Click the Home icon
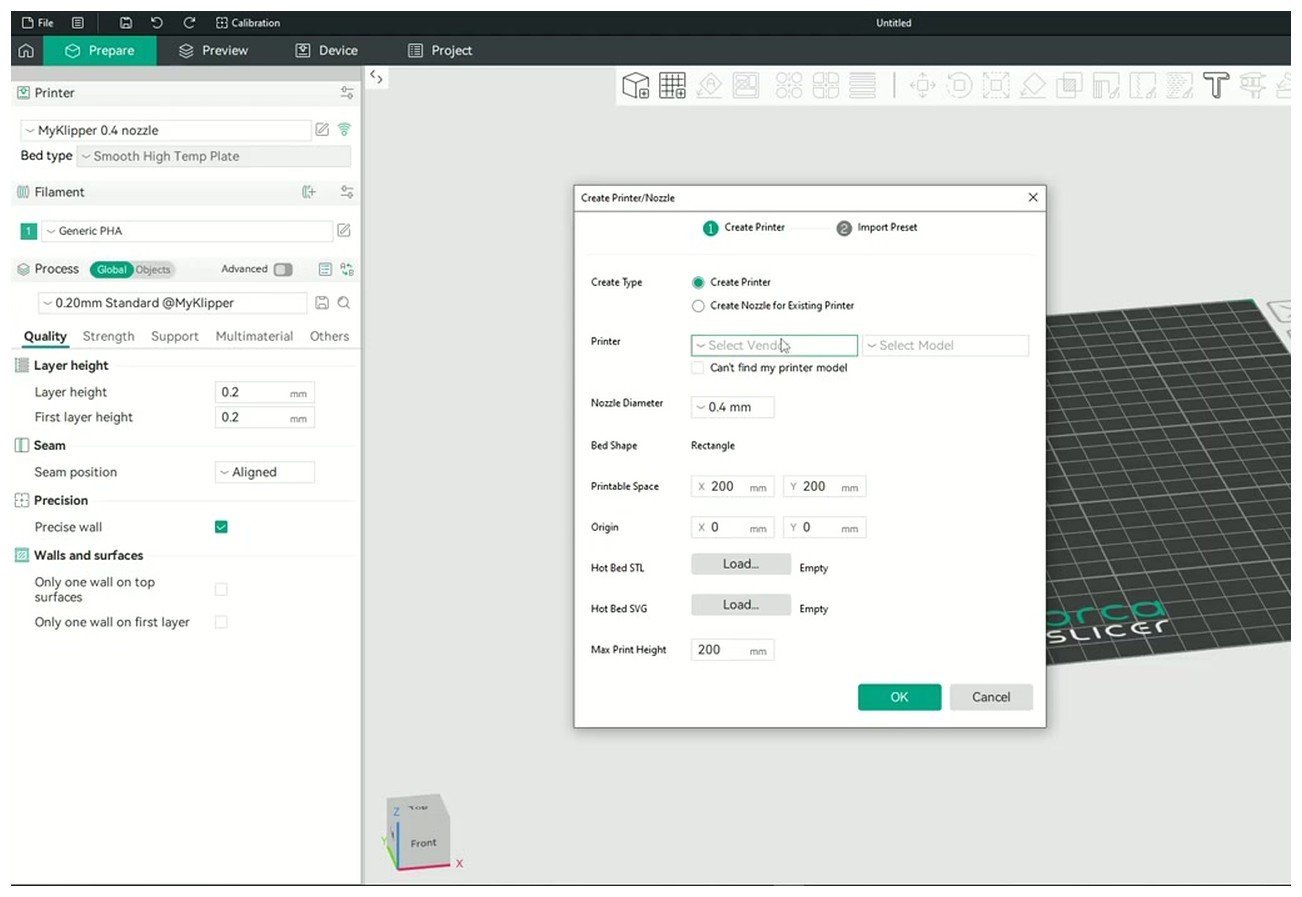Viewport: 1302px width, 897px height. [27, 51]
